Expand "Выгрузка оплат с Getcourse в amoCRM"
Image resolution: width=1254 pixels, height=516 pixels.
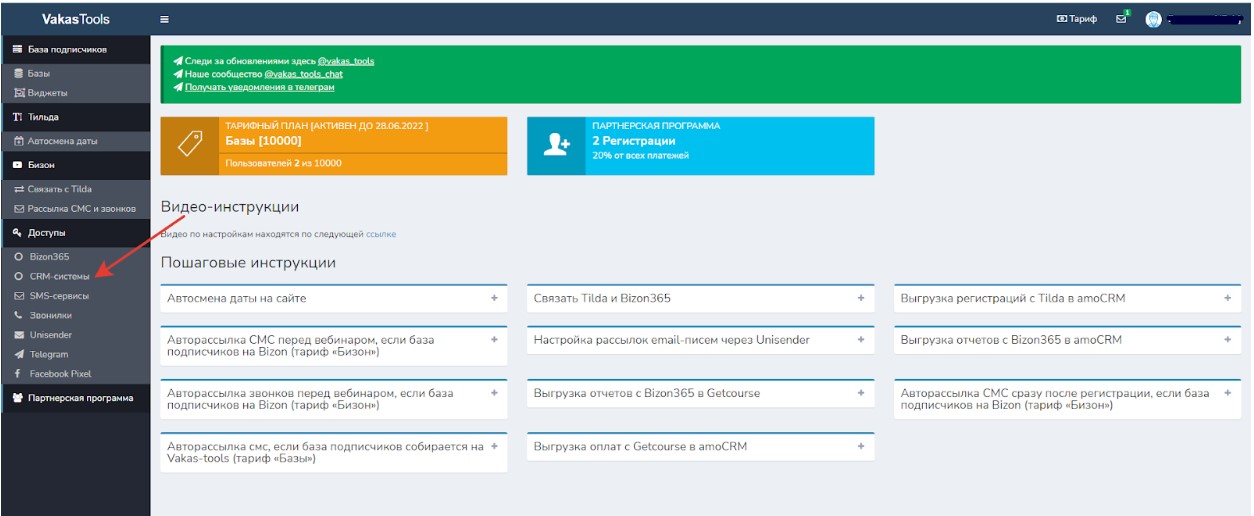861,446
